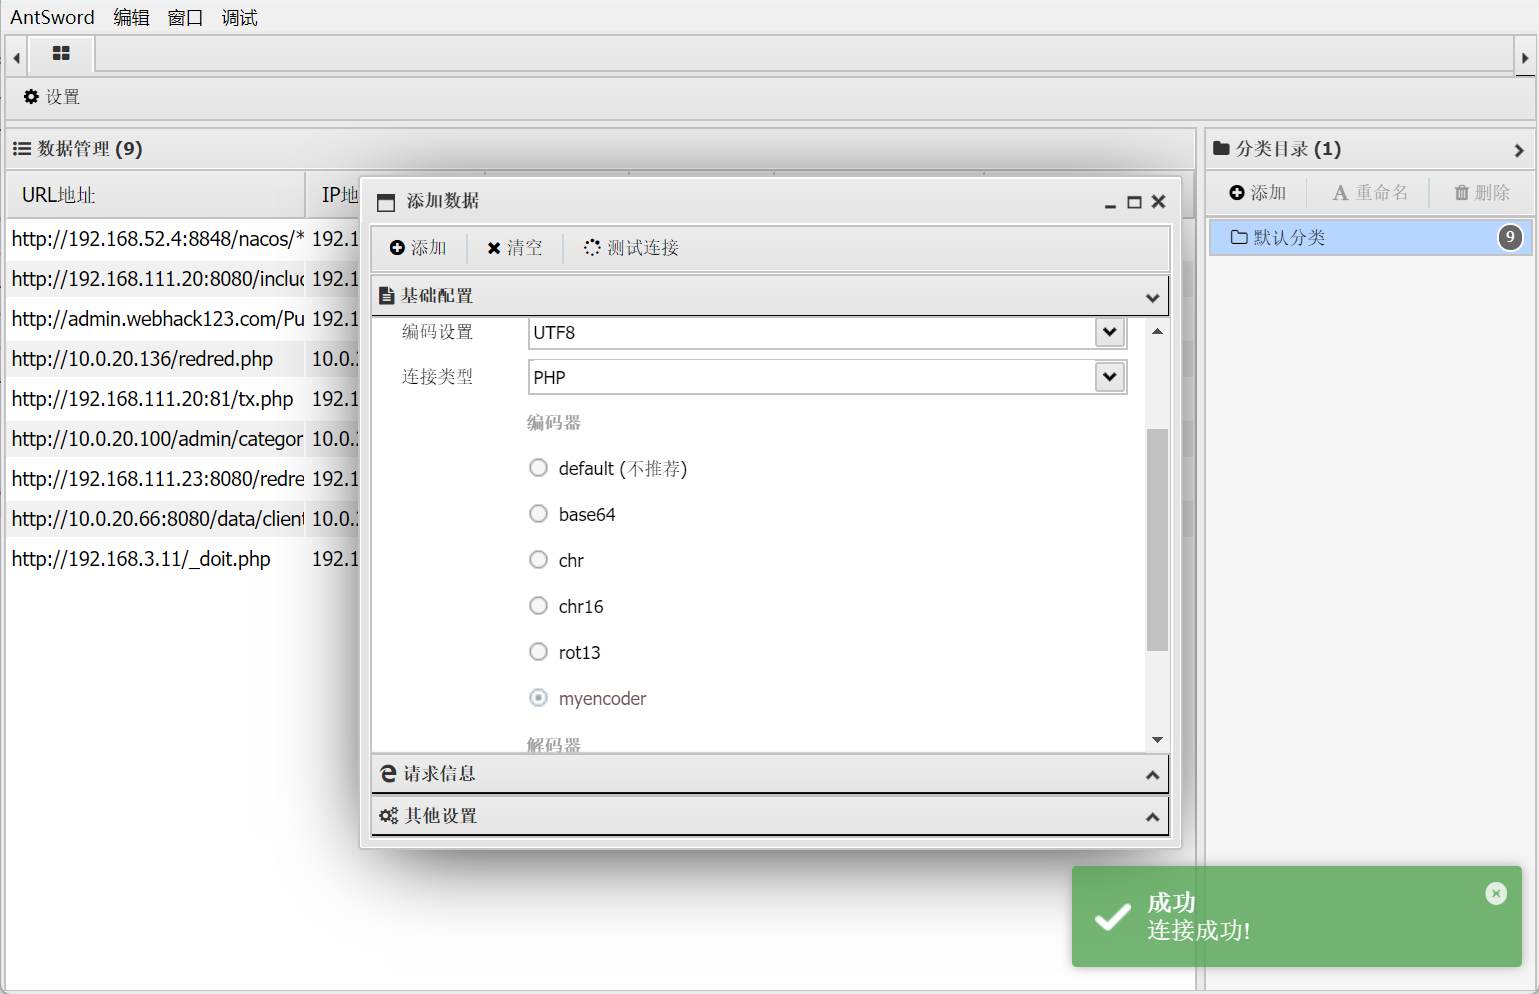1539x994 pixels.
Task: Click the 请求信息 section icon
Action: 387,772
